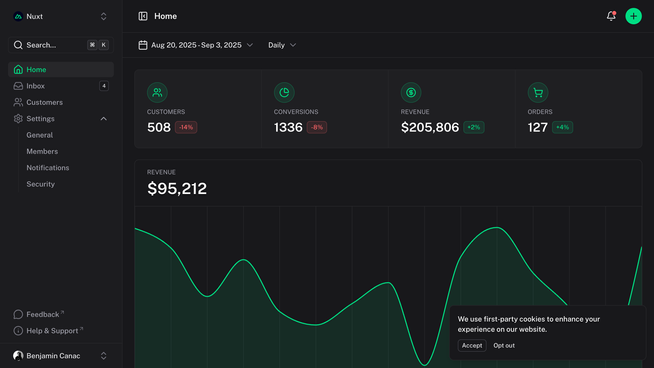Expand user menu chevrons beside Benjamin Canac

[x=103, y=356]
